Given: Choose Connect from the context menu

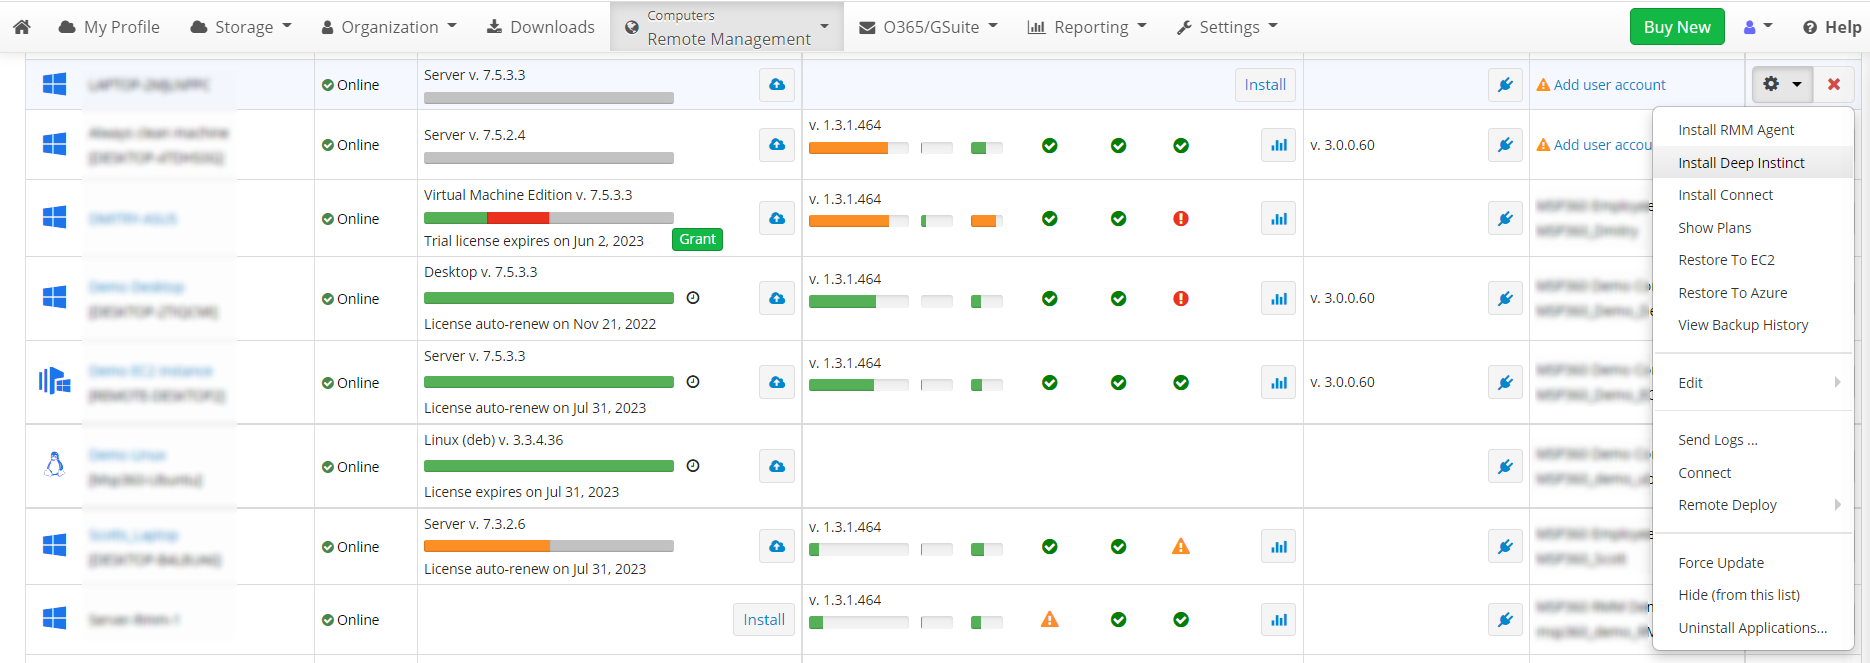Looking at the screenshot, I should [1704, 473].
